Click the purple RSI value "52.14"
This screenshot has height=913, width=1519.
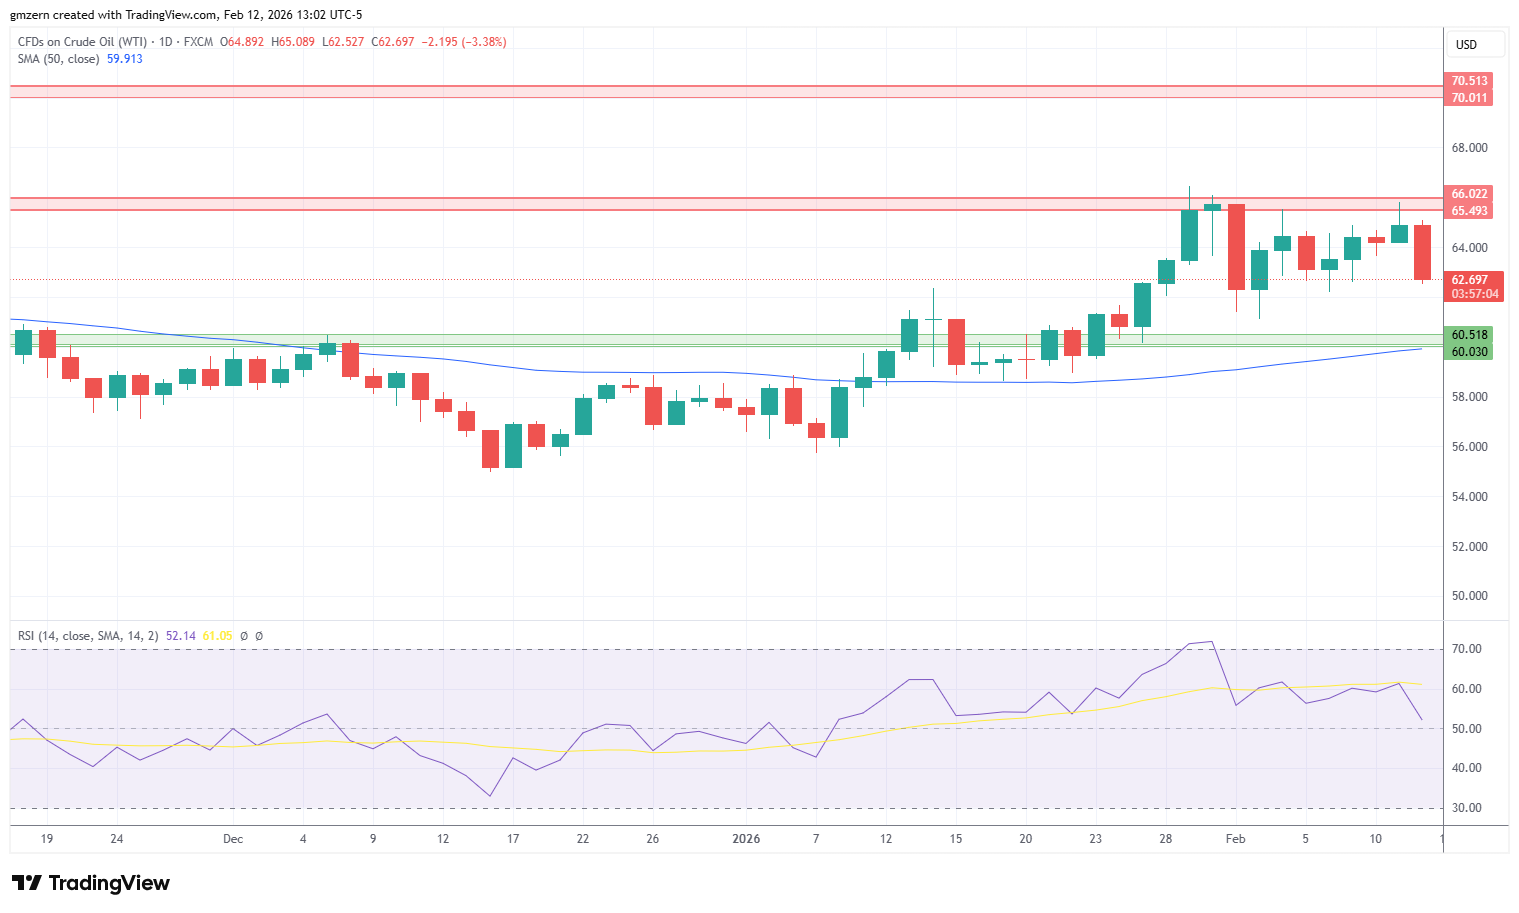pyautogui.click(x=181, y=636)
